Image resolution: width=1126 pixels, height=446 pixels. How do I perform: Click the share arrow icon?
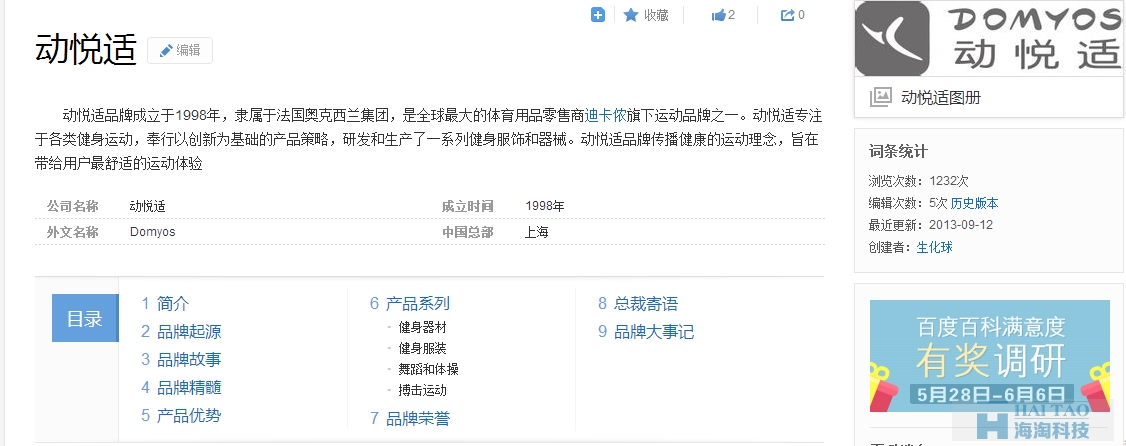click(x=788, y=15)
